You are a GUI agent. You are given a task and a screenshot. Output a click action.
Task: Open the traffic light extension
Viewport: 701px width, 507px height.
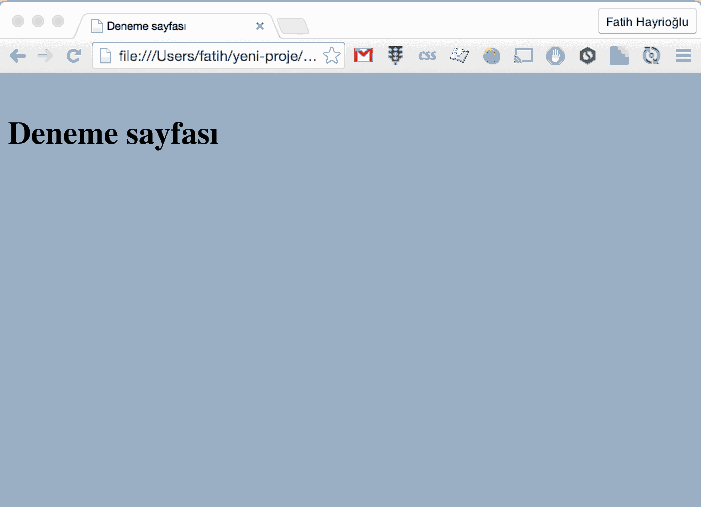(x=396, y=56)
